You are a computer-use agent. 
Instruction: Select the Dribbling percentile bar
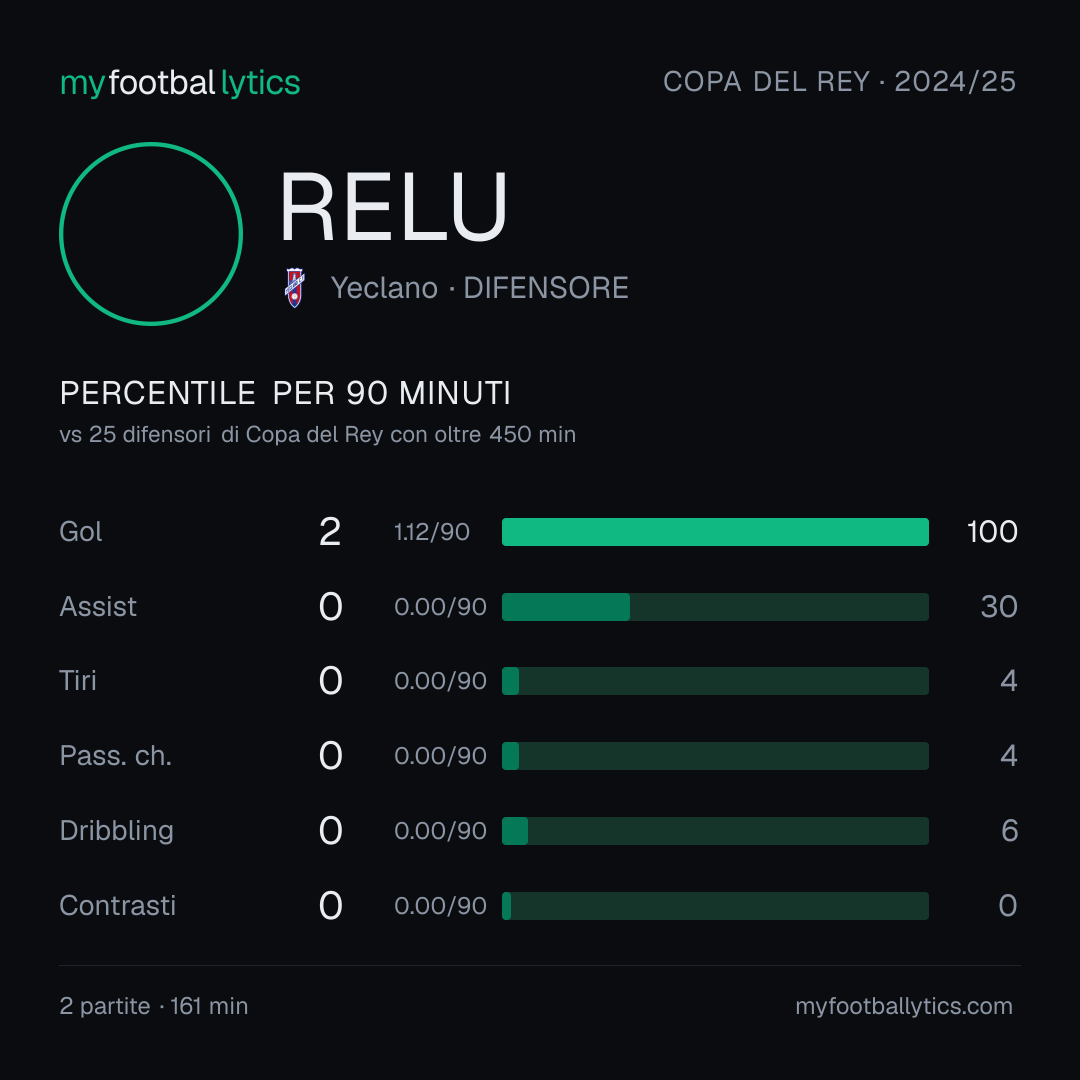coord(715,831)
